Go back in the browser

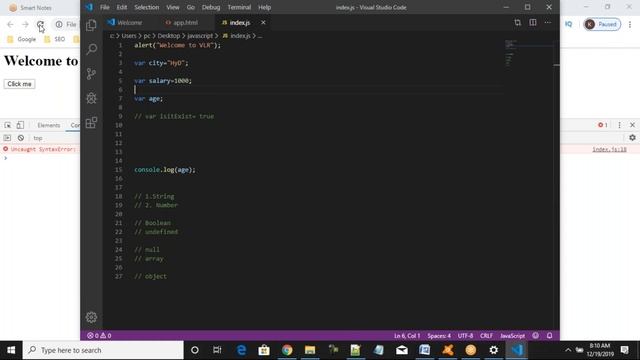coord(10,25)
